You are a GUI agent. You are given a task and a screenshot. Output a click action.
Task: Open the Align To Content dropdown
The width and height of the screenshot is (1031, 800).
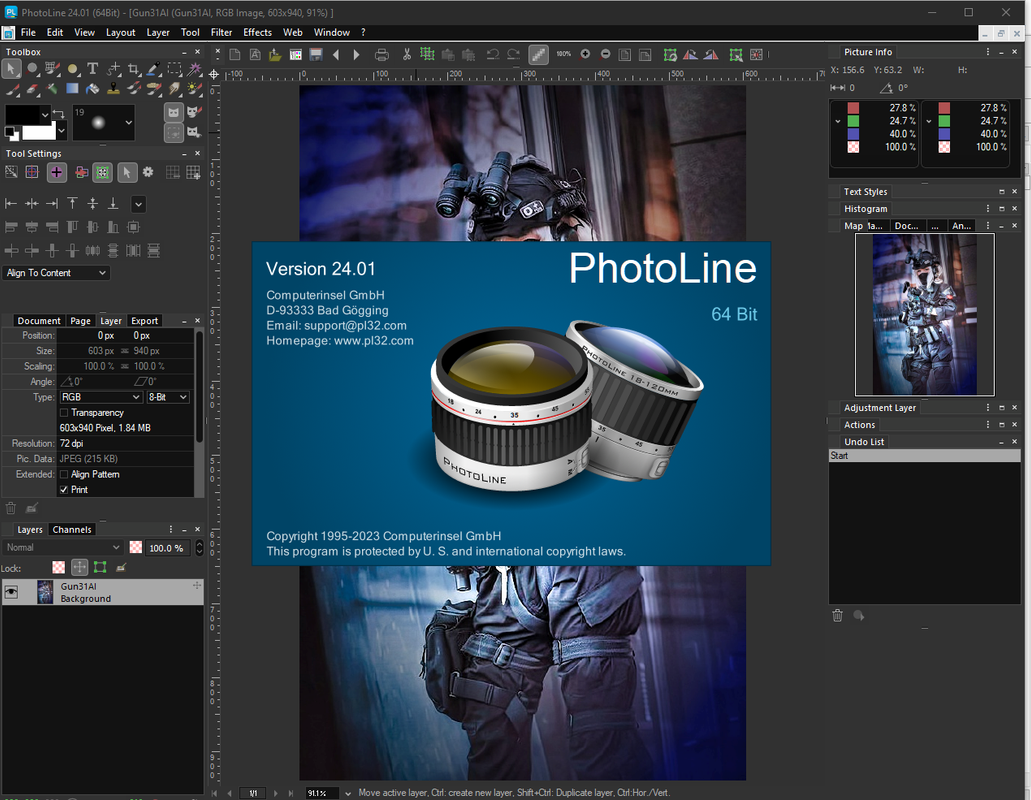56,273
